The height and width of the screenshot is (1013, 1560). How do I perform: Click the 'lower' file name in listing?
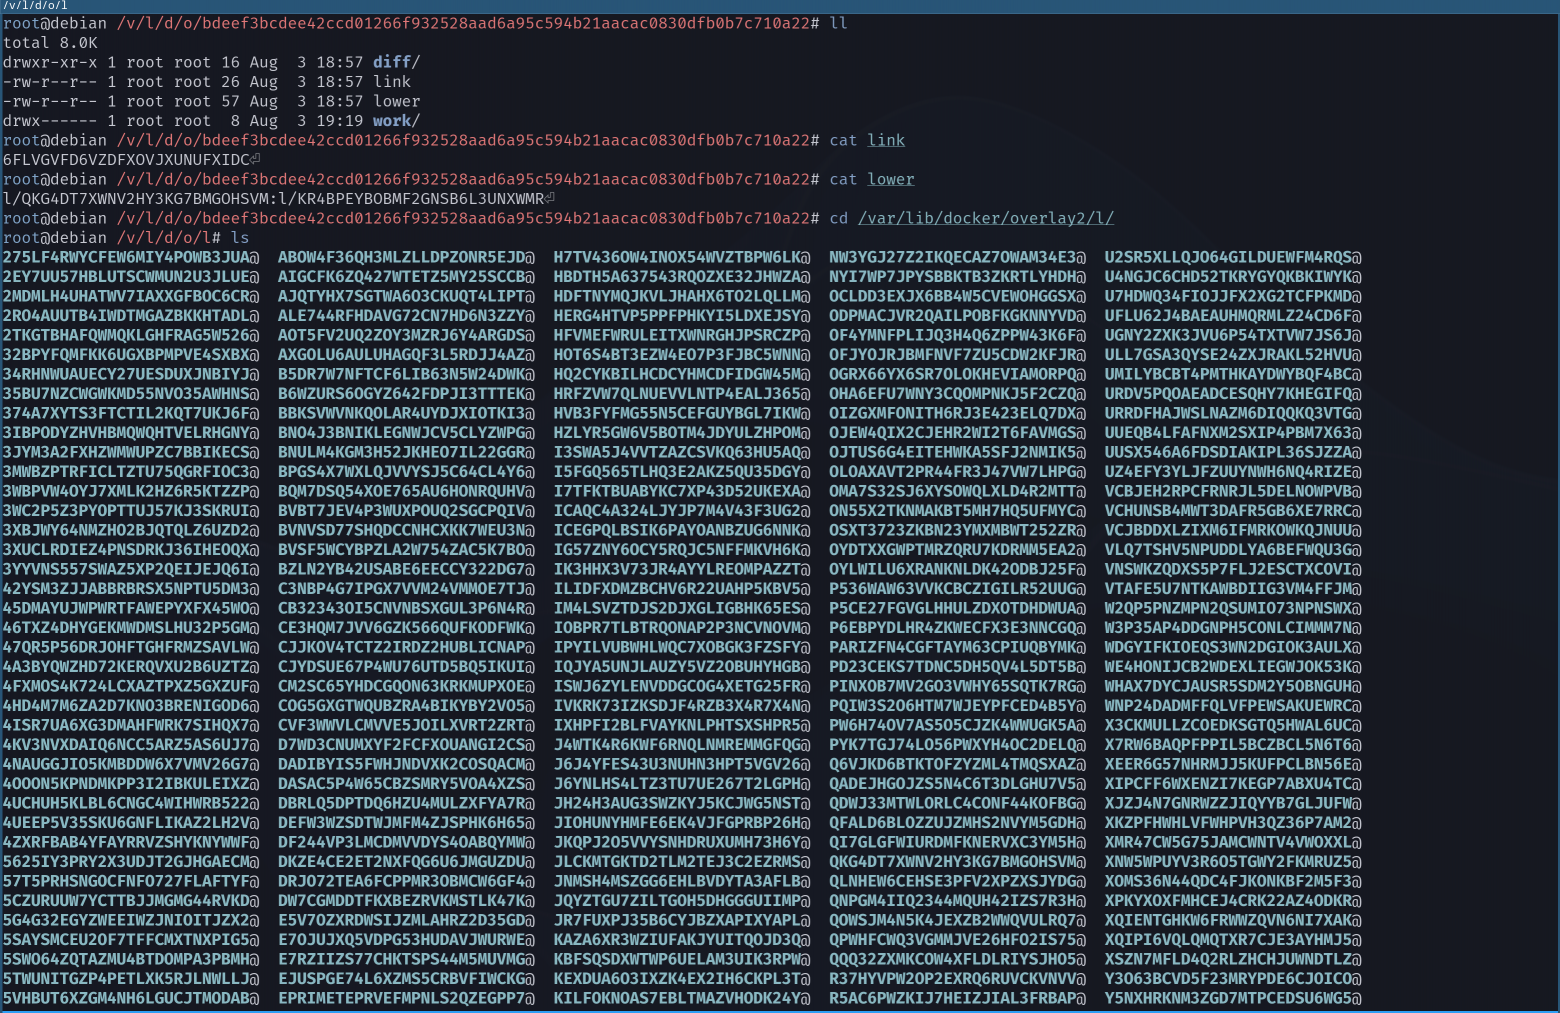click(x=397, y=101)
